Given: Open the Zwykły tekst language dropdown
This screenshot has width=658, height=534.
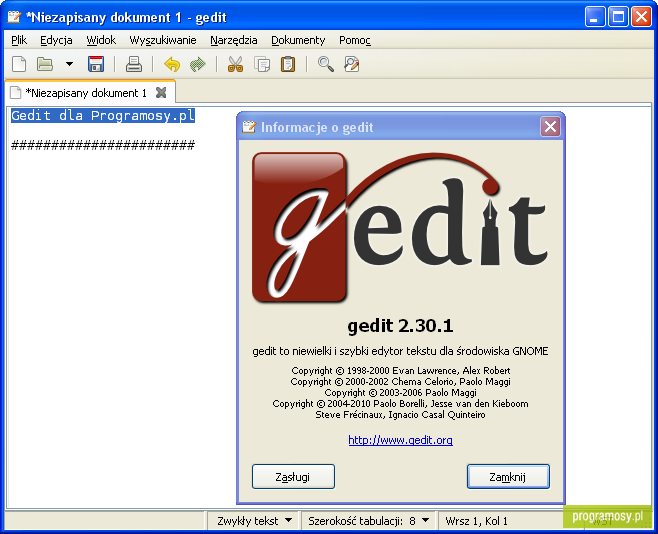Looking at the screenshot, I should pyautogui.click(x=254, y=521).
